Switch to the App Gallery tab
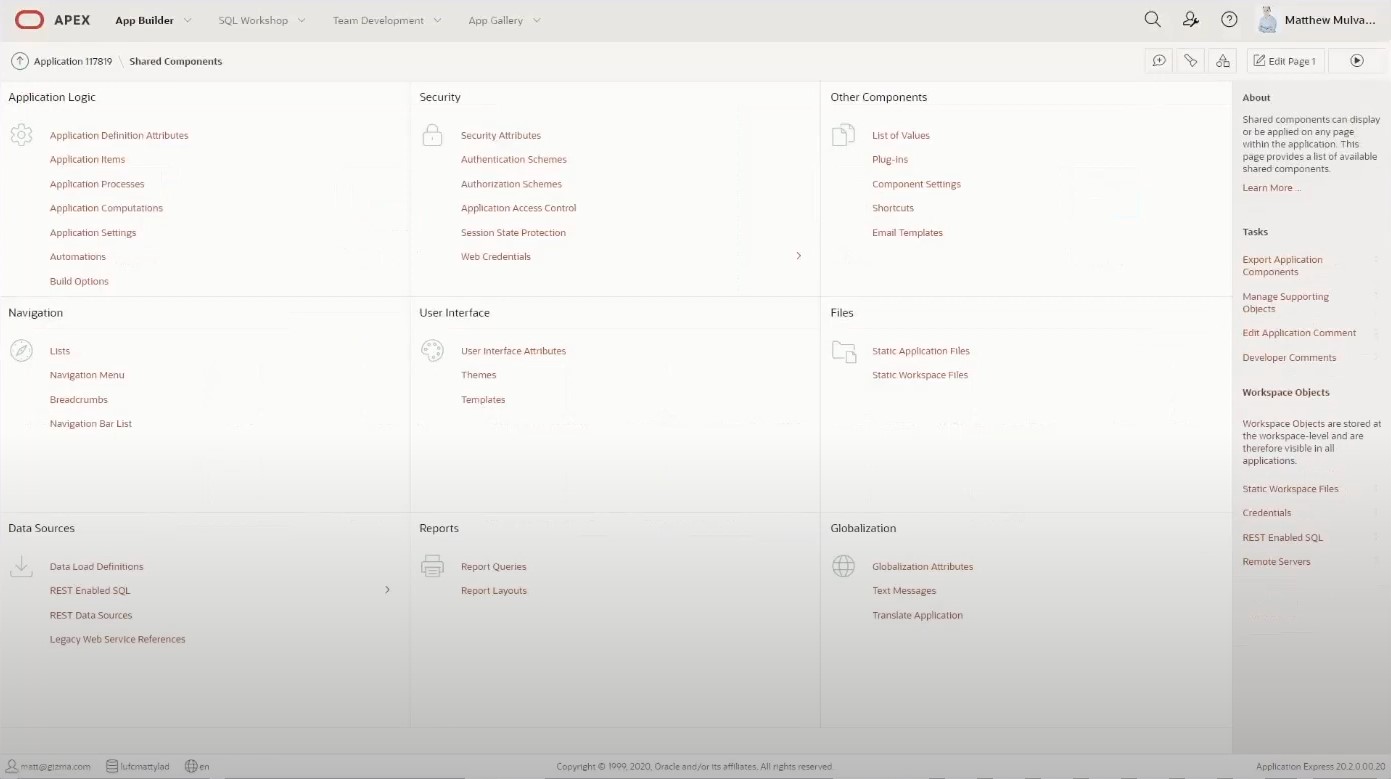The height and width of the screenshot is (779, 1391). pos(496,20)
